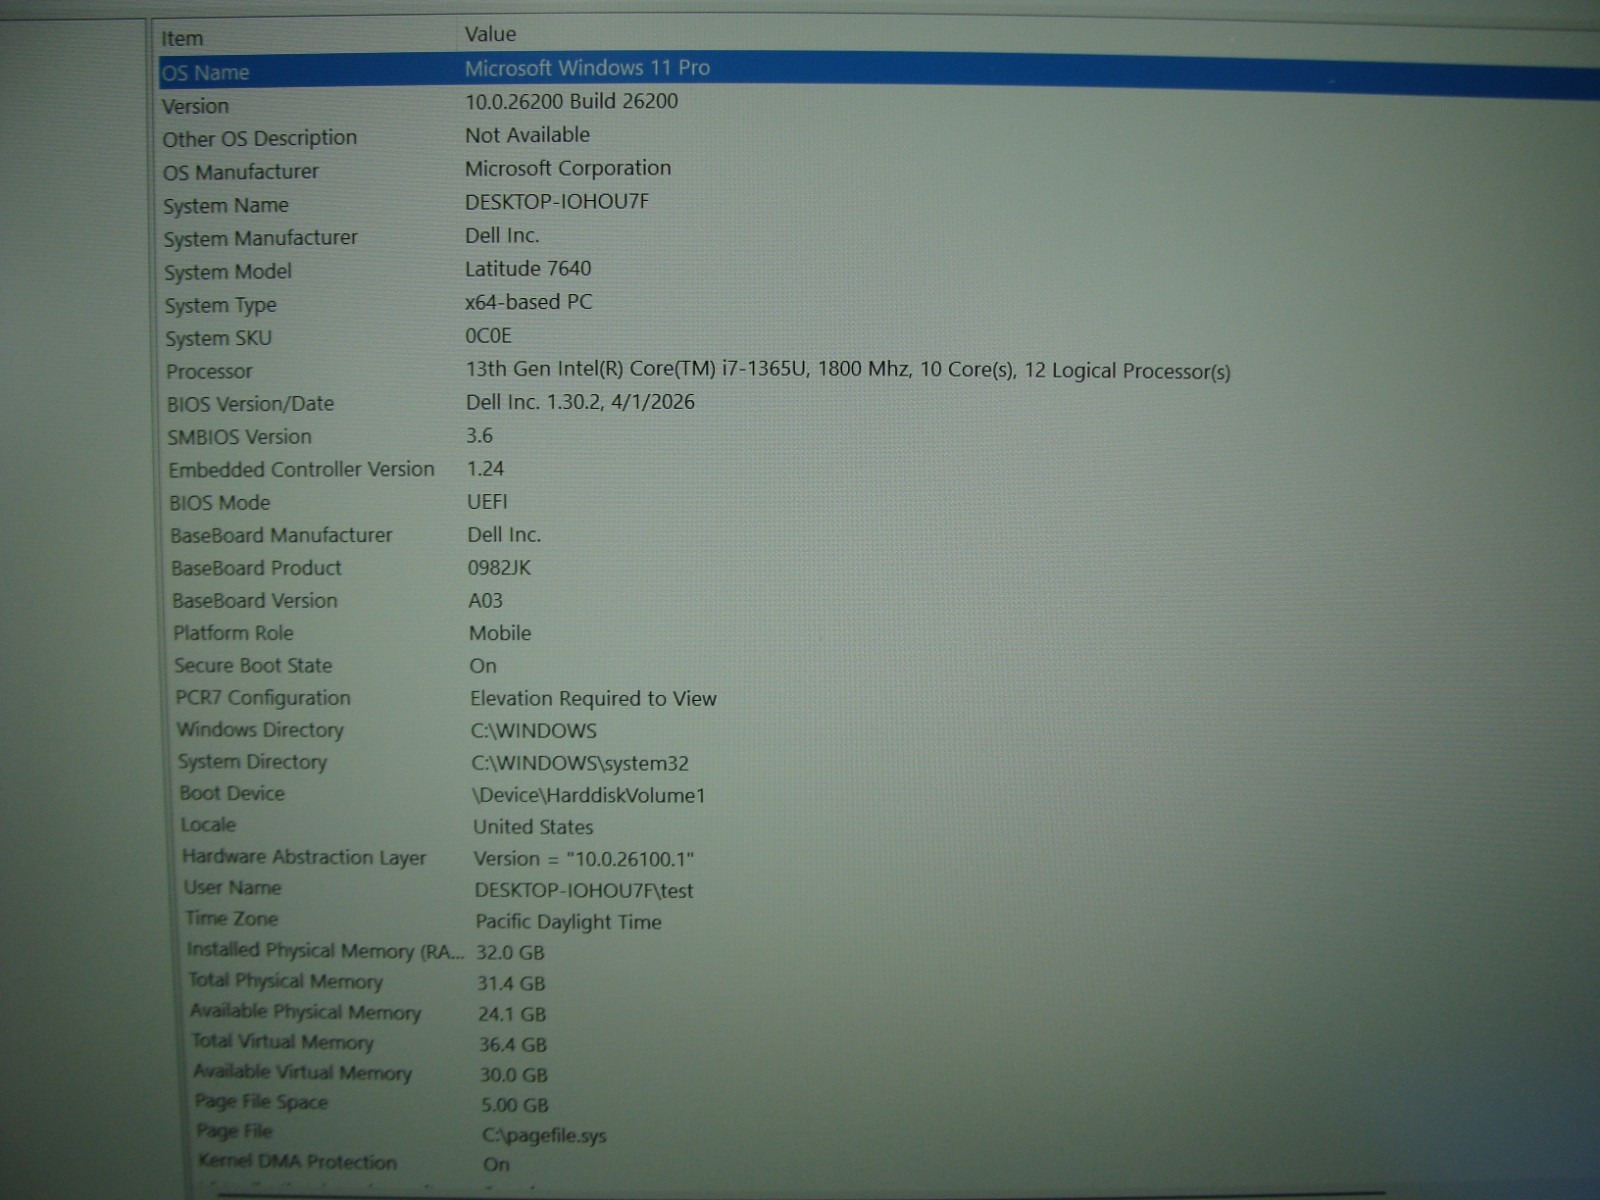The width and height of the screenshot is (1600, 1200).
Task: Select the Locale row label
Action: click(x=208, y=825)
